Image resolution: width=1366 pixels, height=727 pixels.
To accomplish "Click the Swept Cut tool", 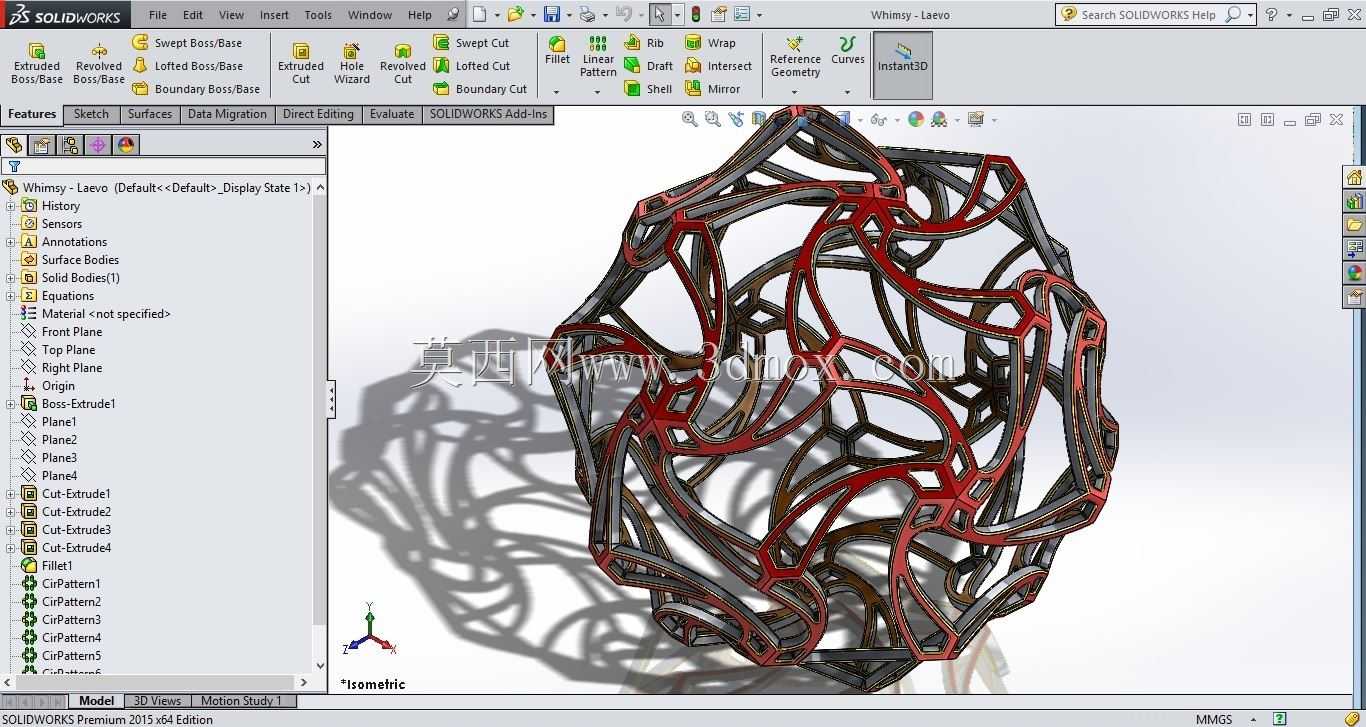I will [x=471, y=43].
